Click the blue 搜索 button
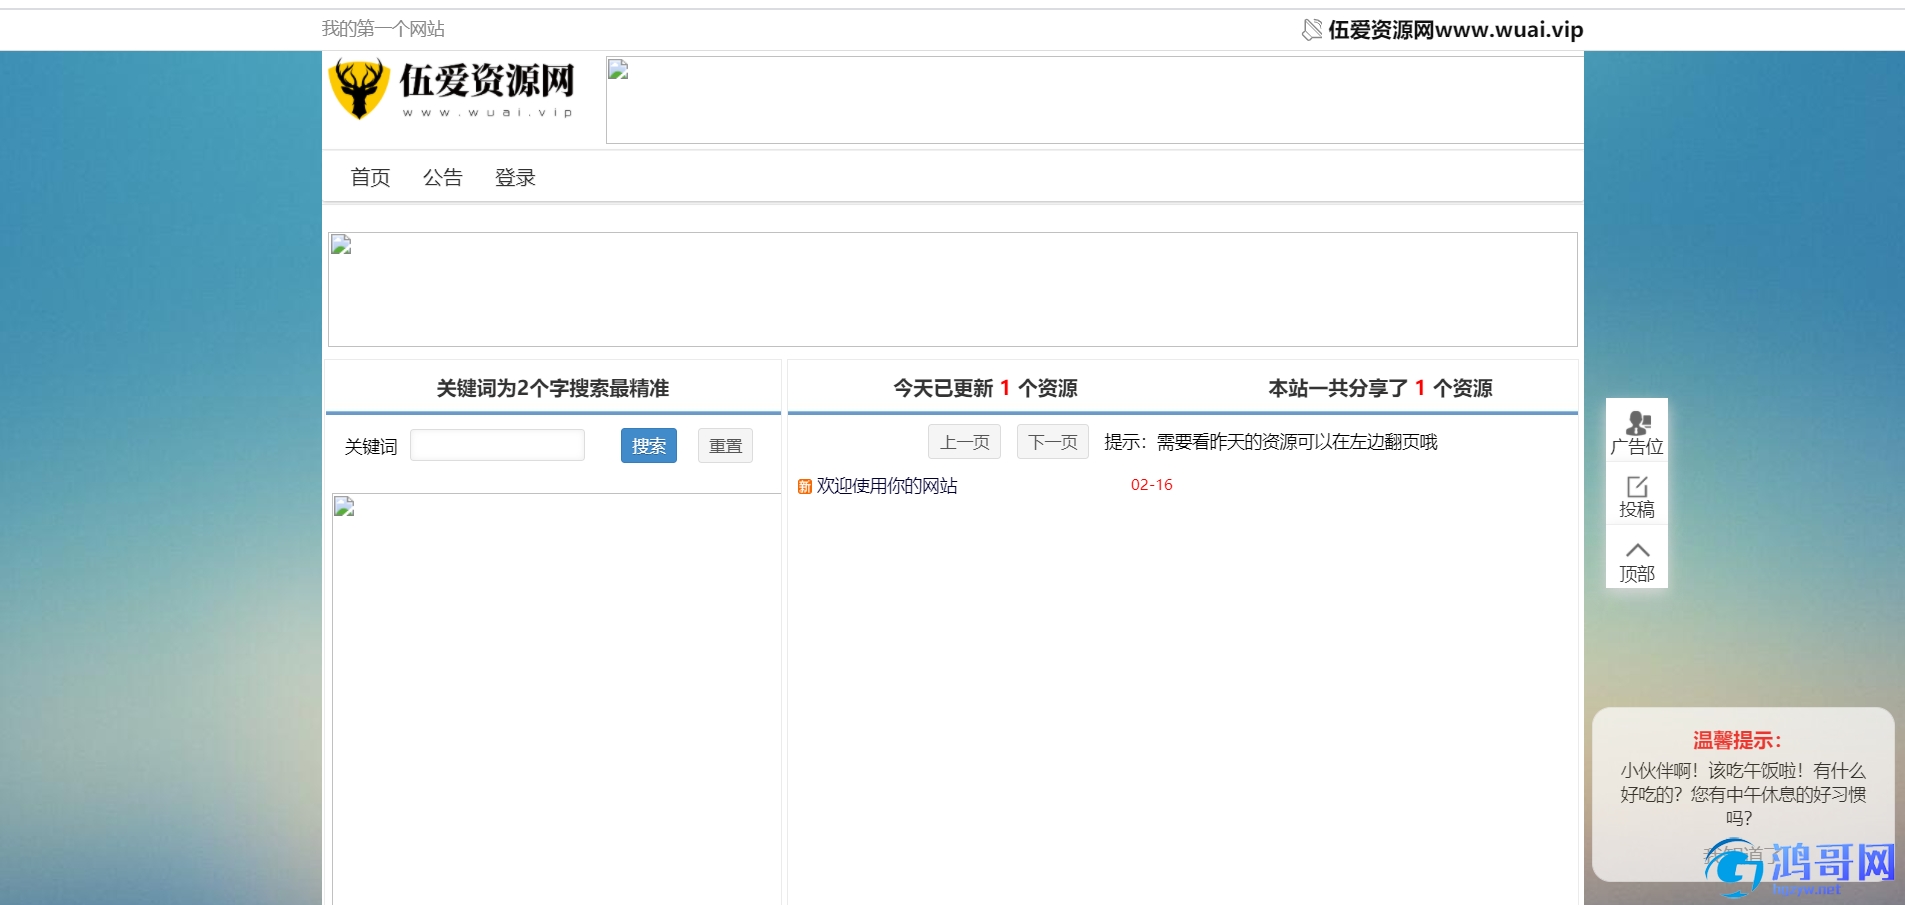This screenshot has height=905, width=1905. [x=649, y=446]
